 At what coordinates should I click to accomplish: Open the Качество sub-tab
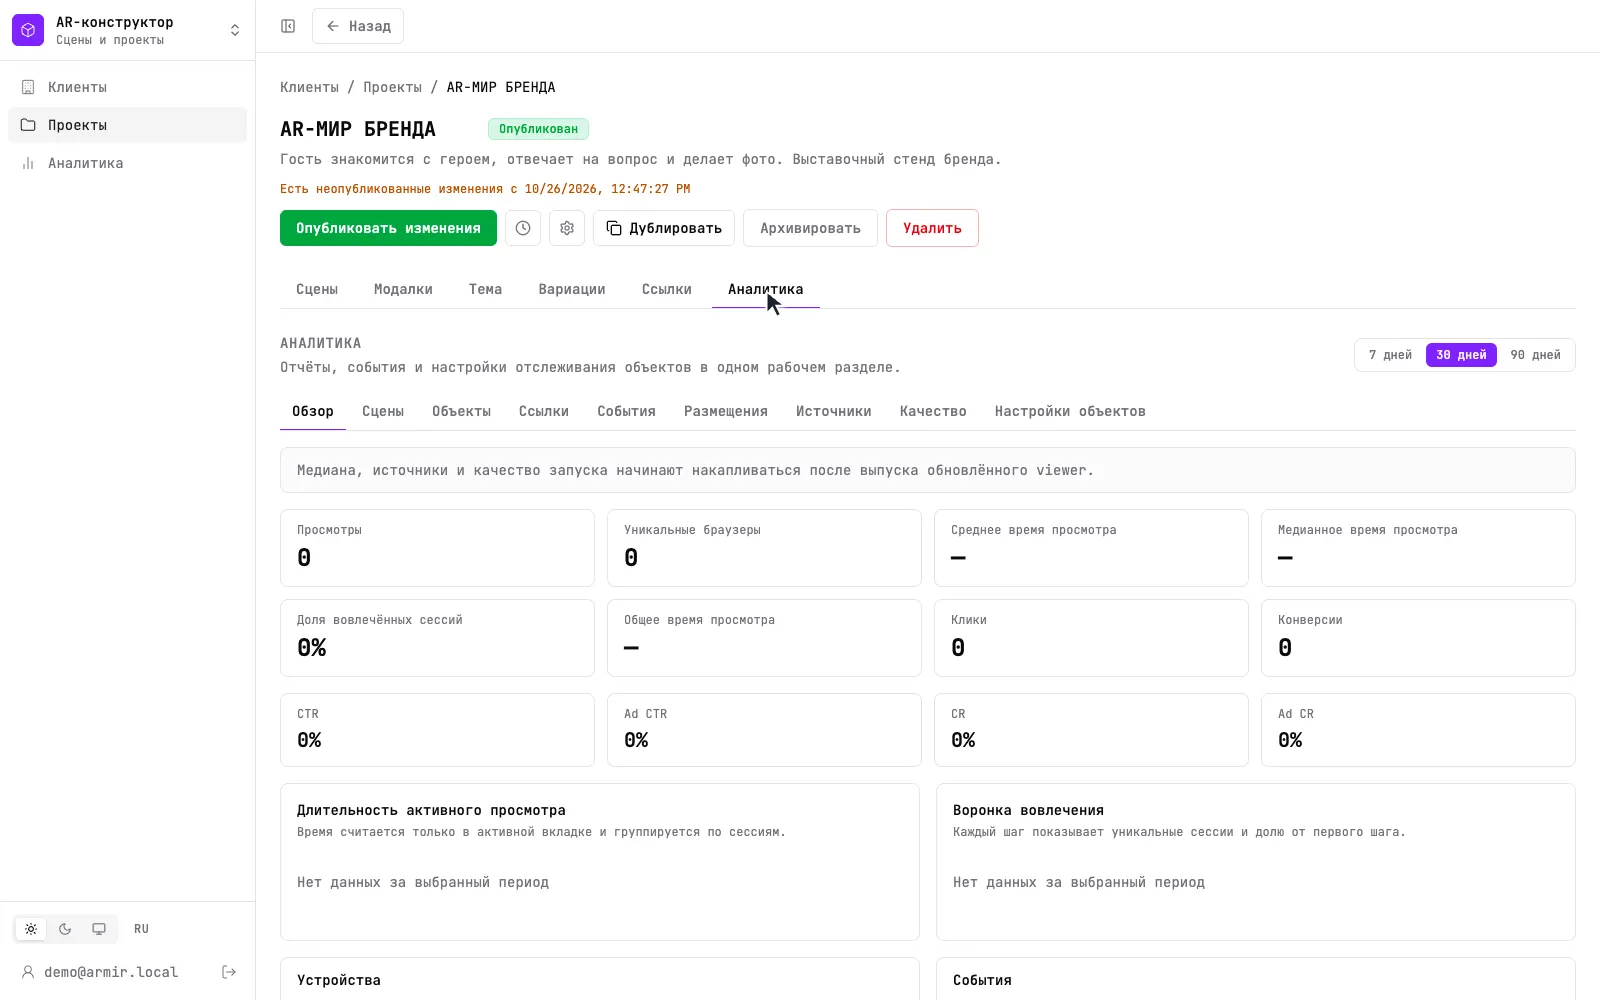tap(933, 411)
